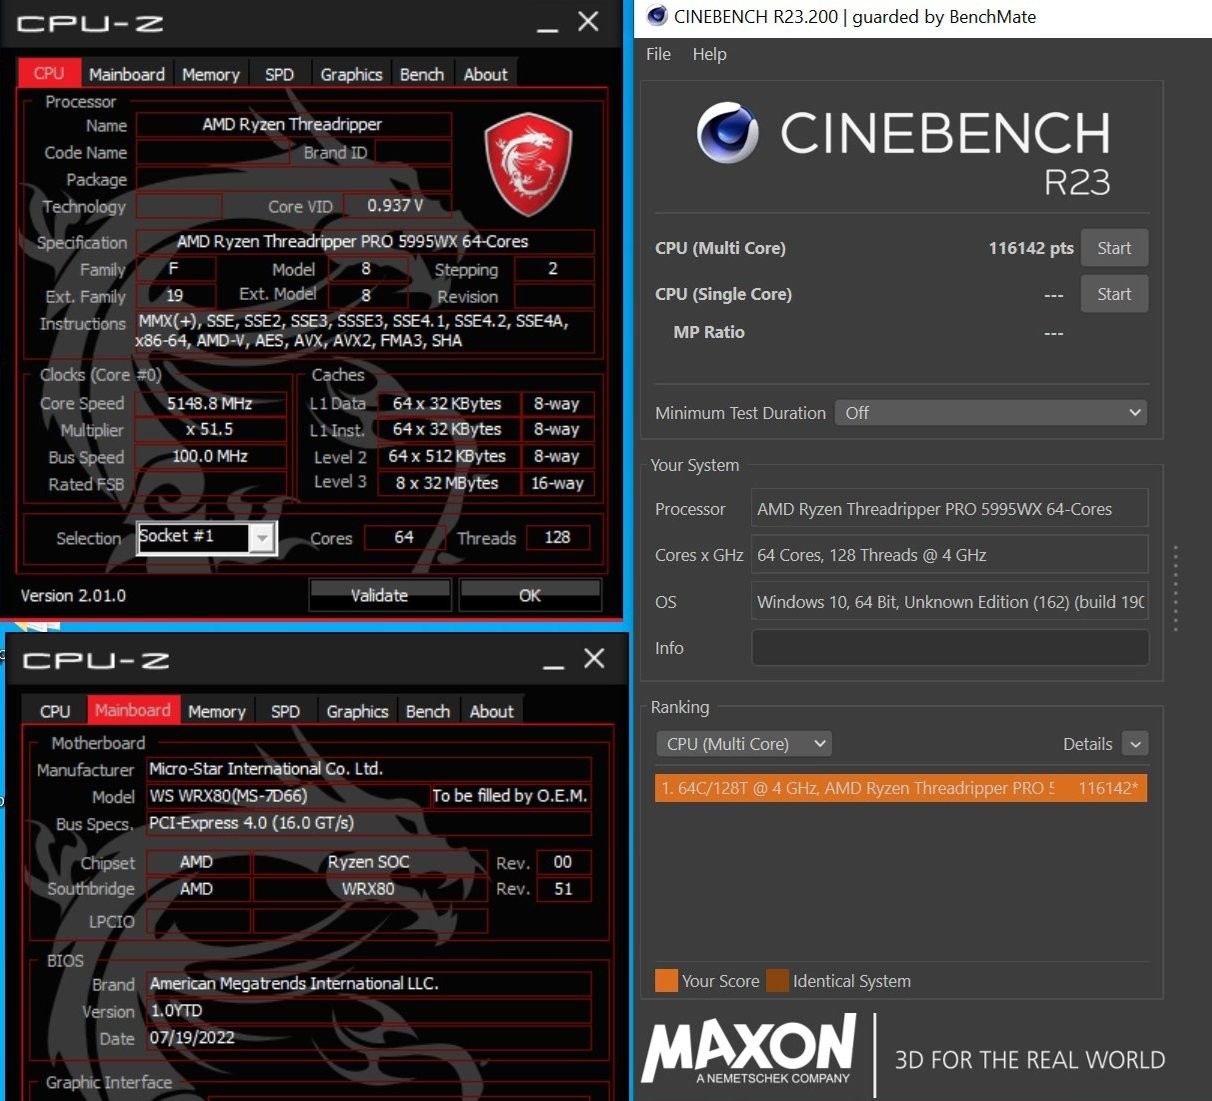Click the Threads value 128
Screen dimensions: 1212x1101
(558, 538)
